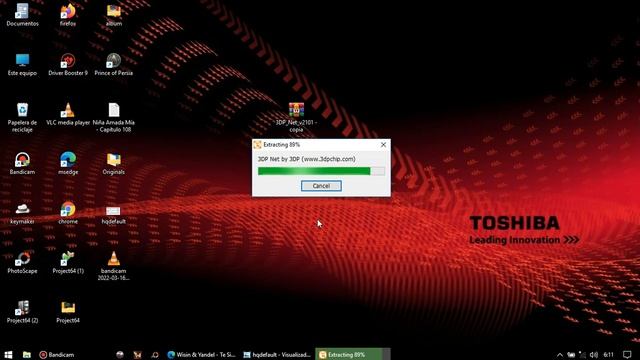Select the Project64 (1) shortcut
Image resolution: width=640 pixels, height=360 pixels.
tap(68, 262)
